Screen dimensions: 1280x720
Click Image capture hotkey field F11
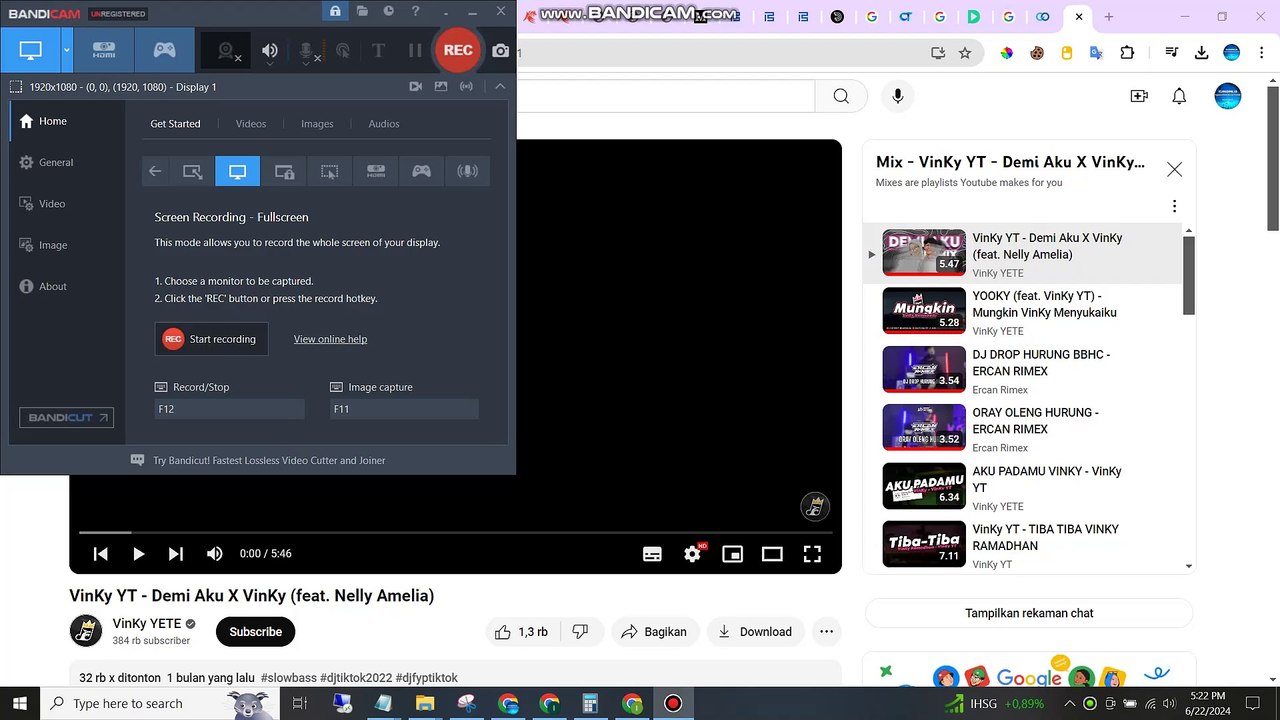pos(404,409)
